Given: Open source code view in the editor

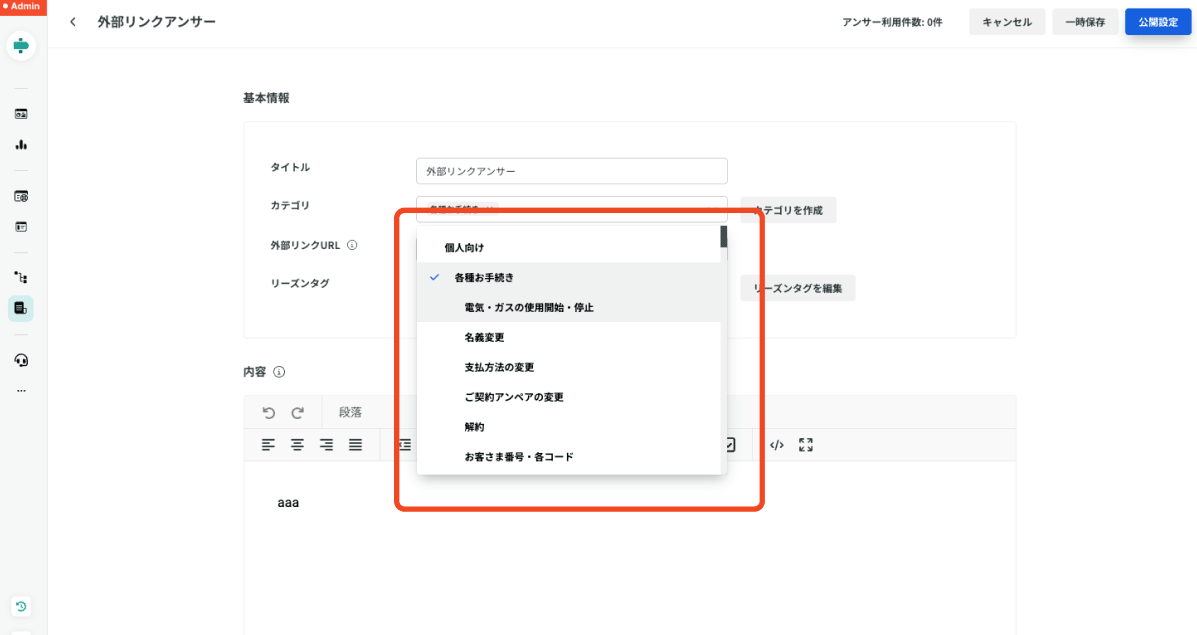Looking at the screenshot, I should pyautogui.click(x=777, y=445).
